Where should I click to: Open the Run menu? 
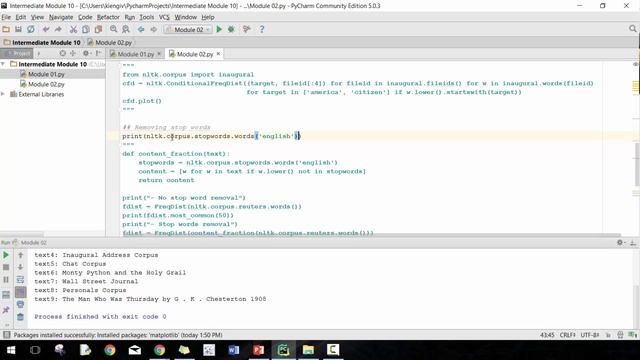click(x=130, y=17)
